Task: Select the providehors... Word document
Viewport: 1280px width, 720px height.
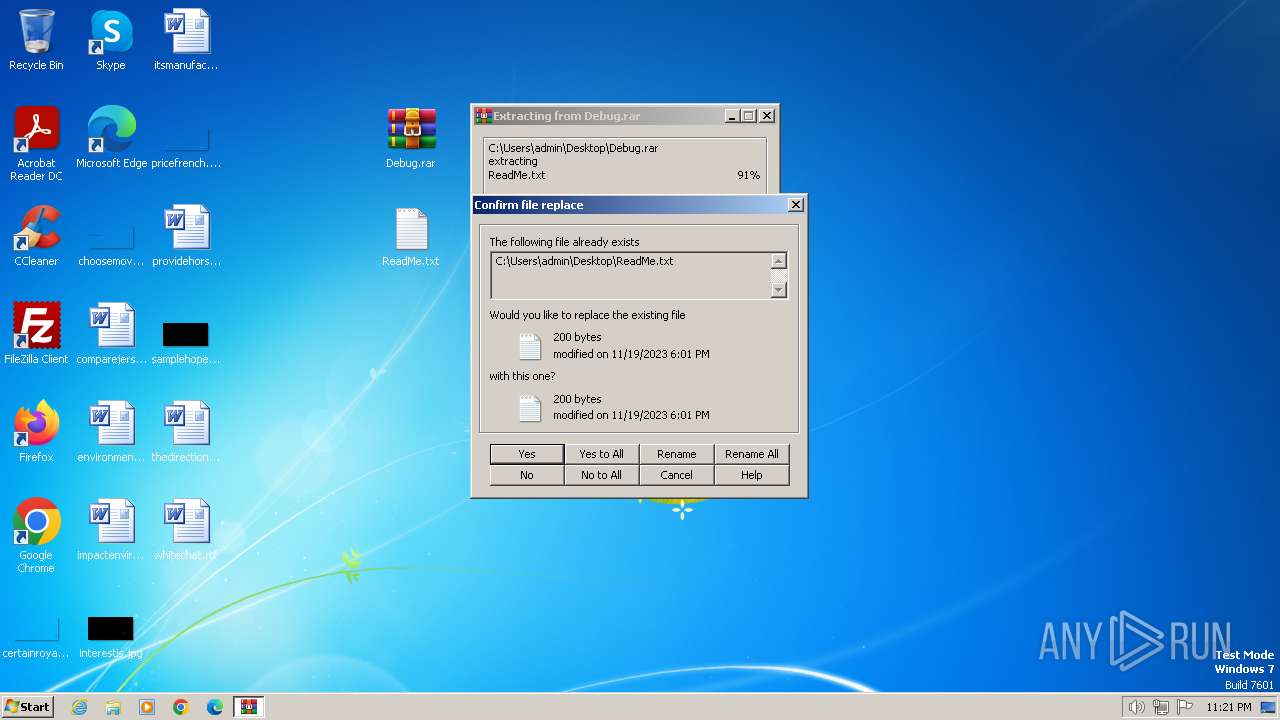Action: (186, 236)
